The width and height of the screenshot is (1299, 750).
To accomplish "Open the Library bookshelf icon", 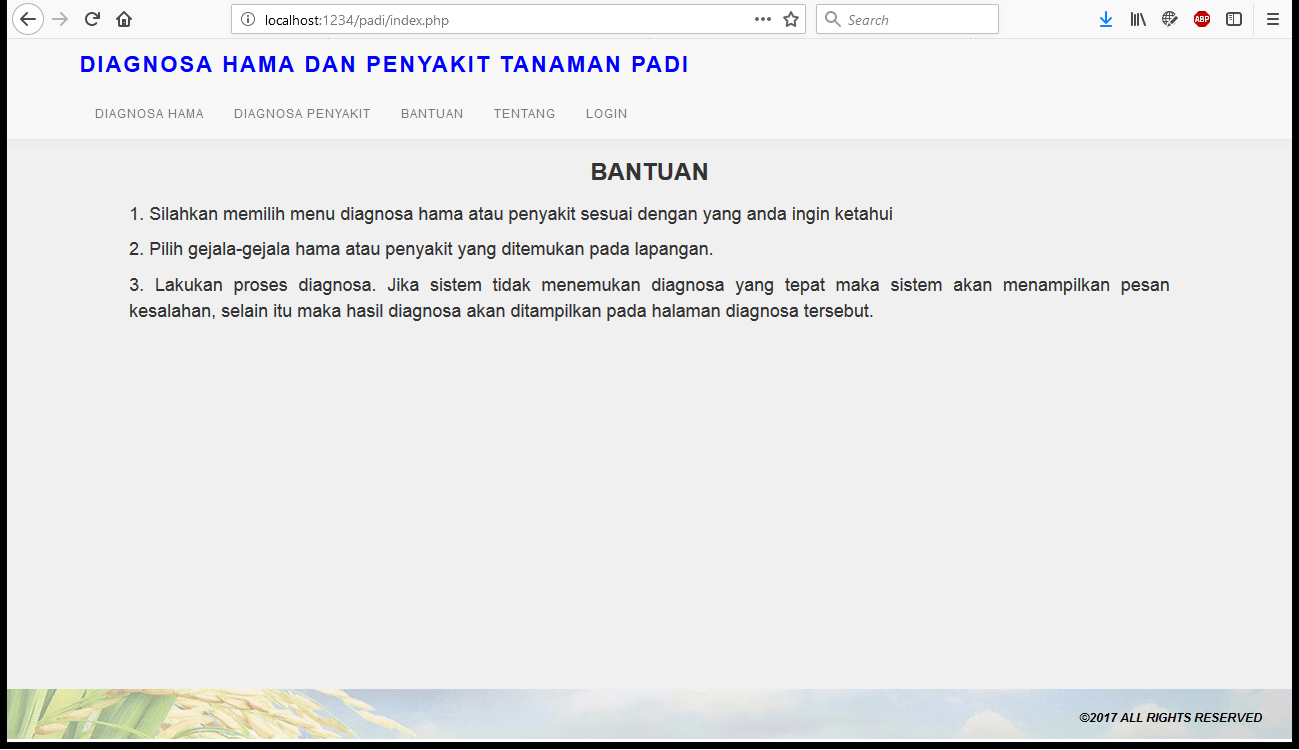I will pyautogui.click(x=1138, y=19).
